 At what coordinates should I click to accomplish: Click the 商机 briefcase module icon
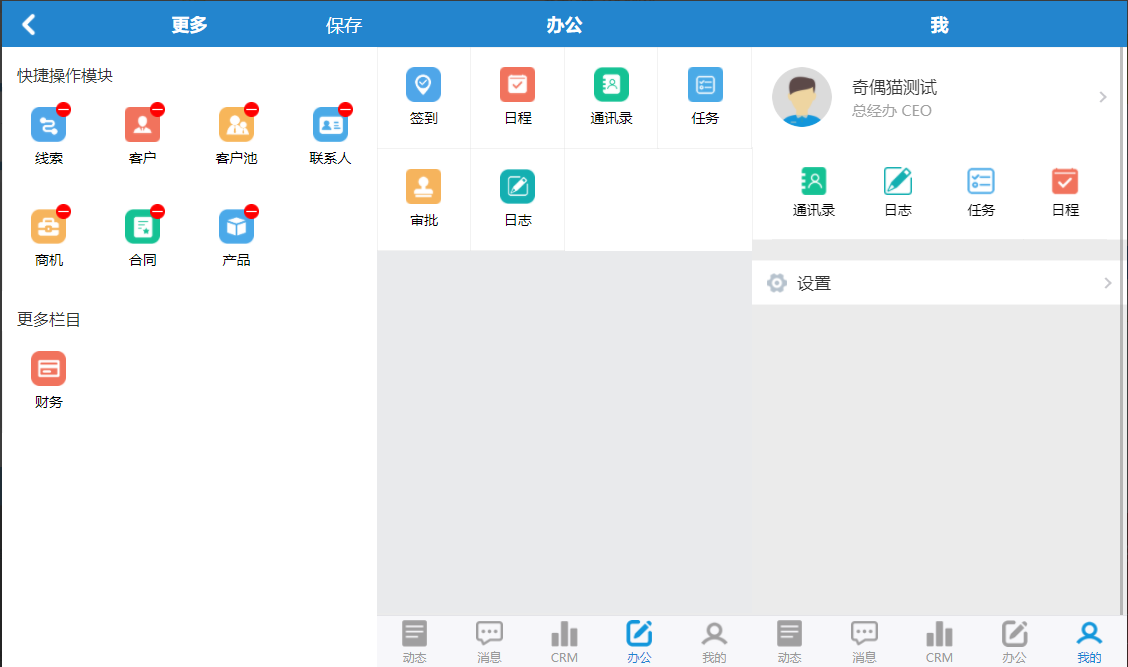[48, 227]
